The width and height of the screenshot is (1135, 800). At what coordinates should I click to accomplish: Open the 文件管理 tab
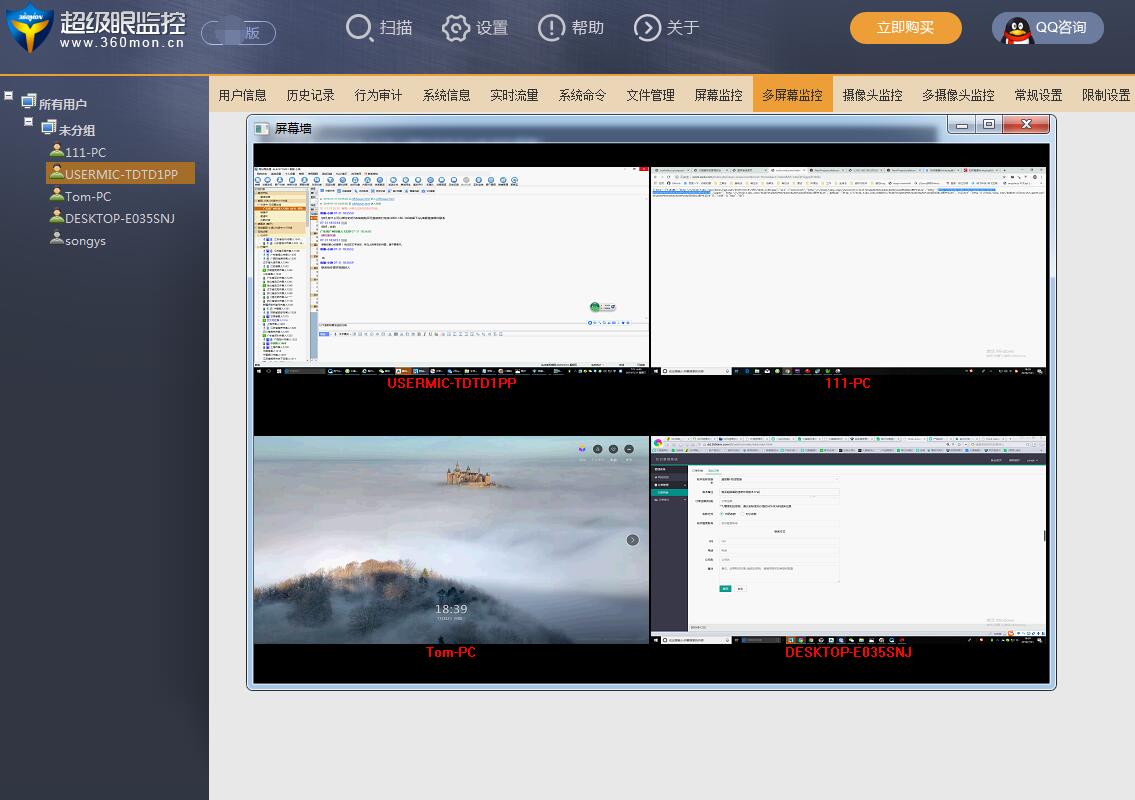pyautogui.click(x=650, y=95)
